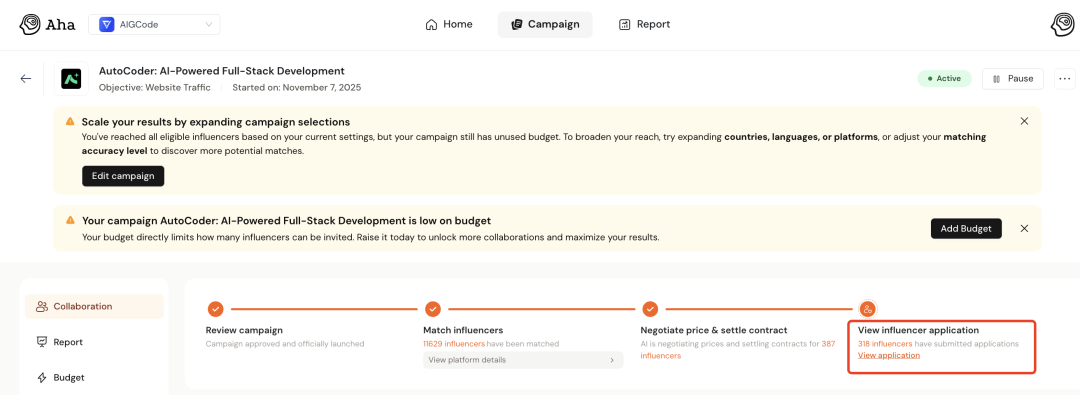Click the Active status badge
Screen dimensions: 1080x395
pyautogui.click(x=944, y=79)
